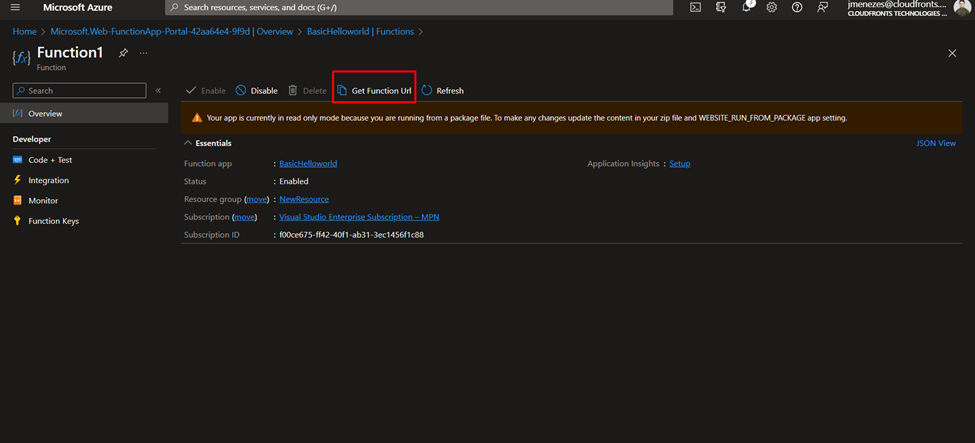
Task: Click move link beside Resource group
Action: (x=257, y=199)
